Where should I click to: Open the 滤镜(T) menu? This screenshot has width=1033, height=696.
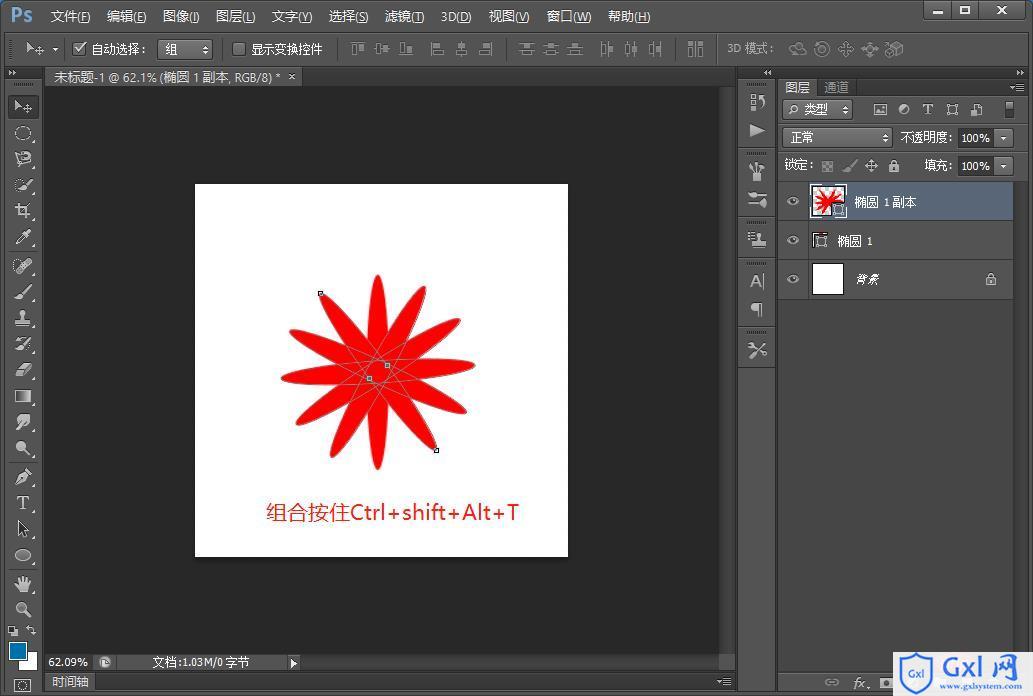(x=405, y=16)
